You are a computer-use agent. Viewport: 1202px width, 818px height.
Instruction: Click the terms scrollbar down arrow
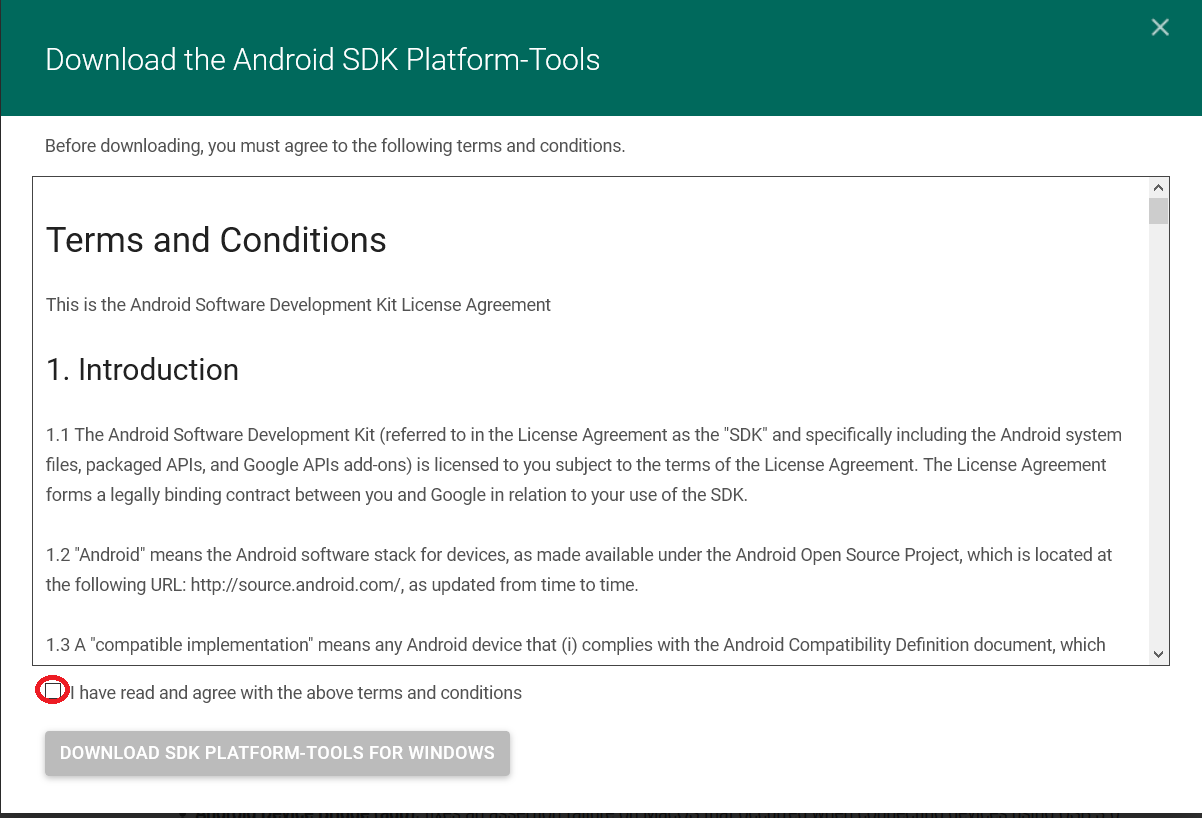coord(1159,654)
